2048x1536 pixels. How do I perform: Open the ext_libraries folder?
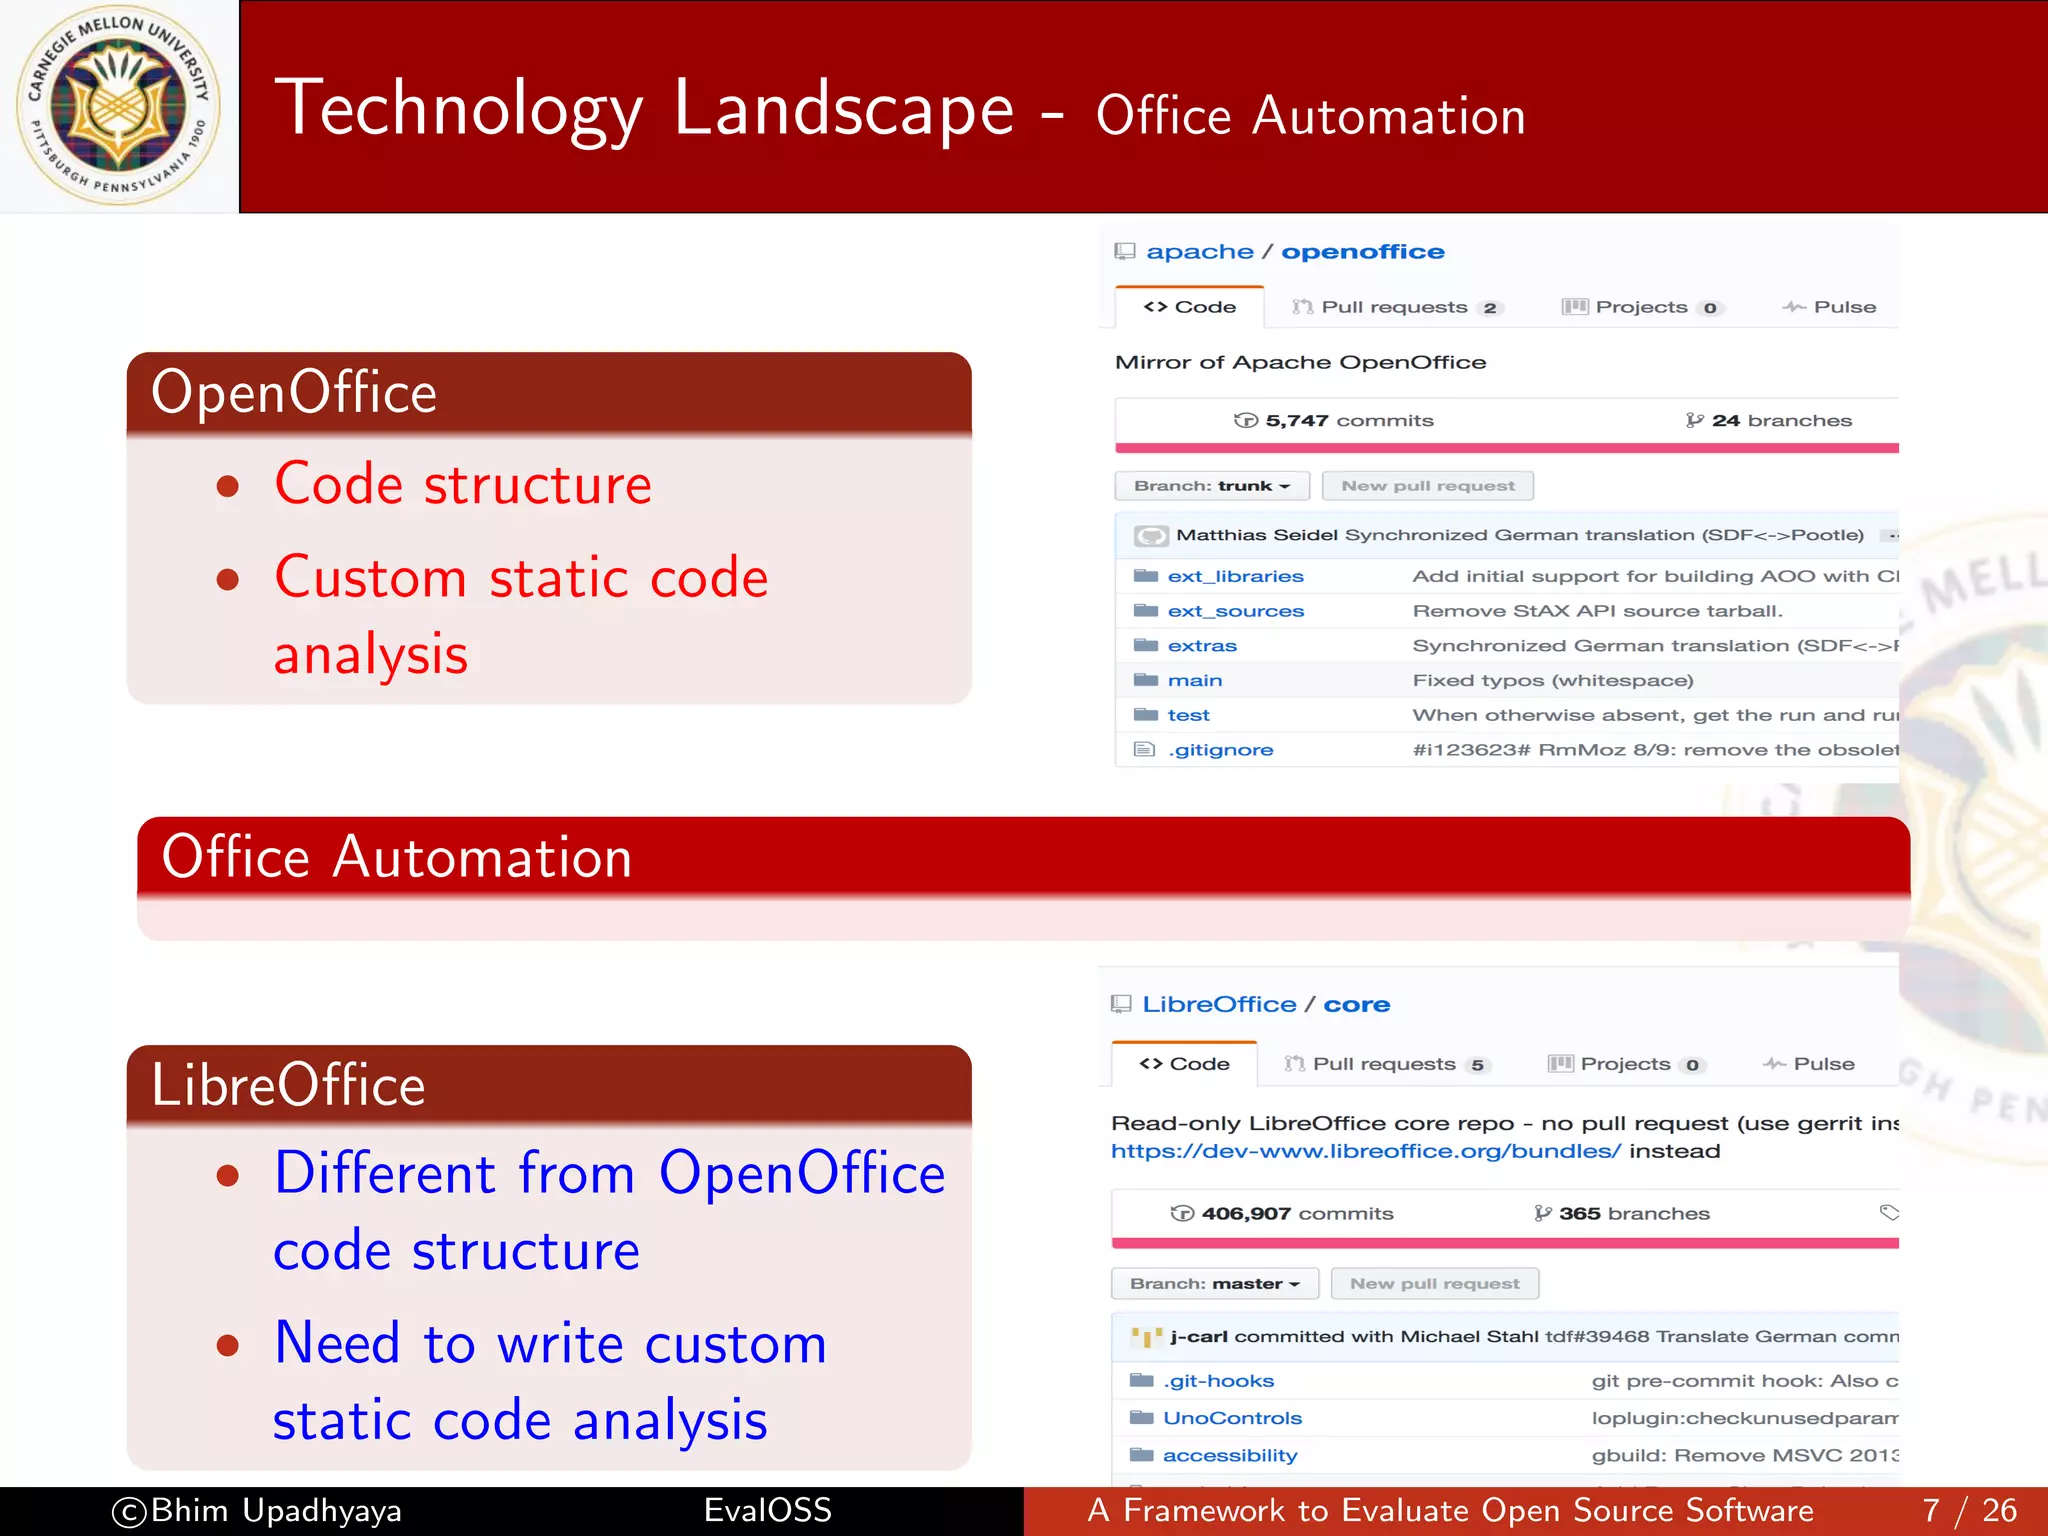click(x=1235, y=576)
